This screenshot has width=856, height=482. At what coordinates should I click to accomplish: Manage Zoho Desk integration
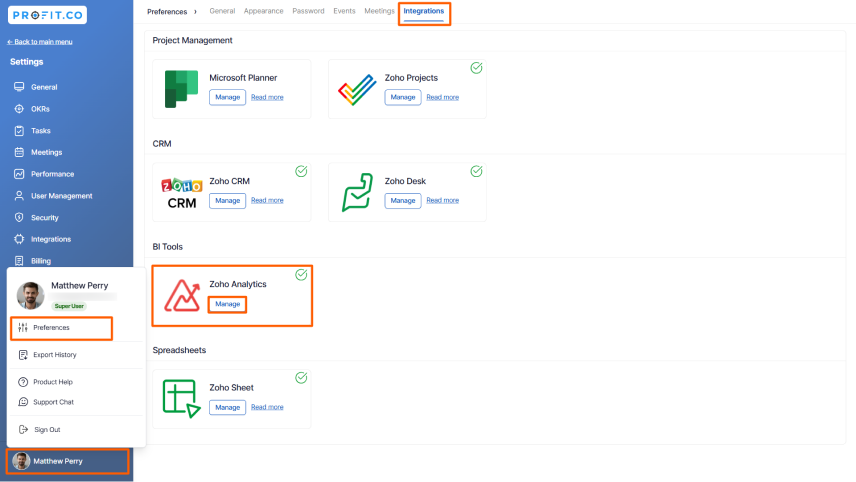(403, 200)
